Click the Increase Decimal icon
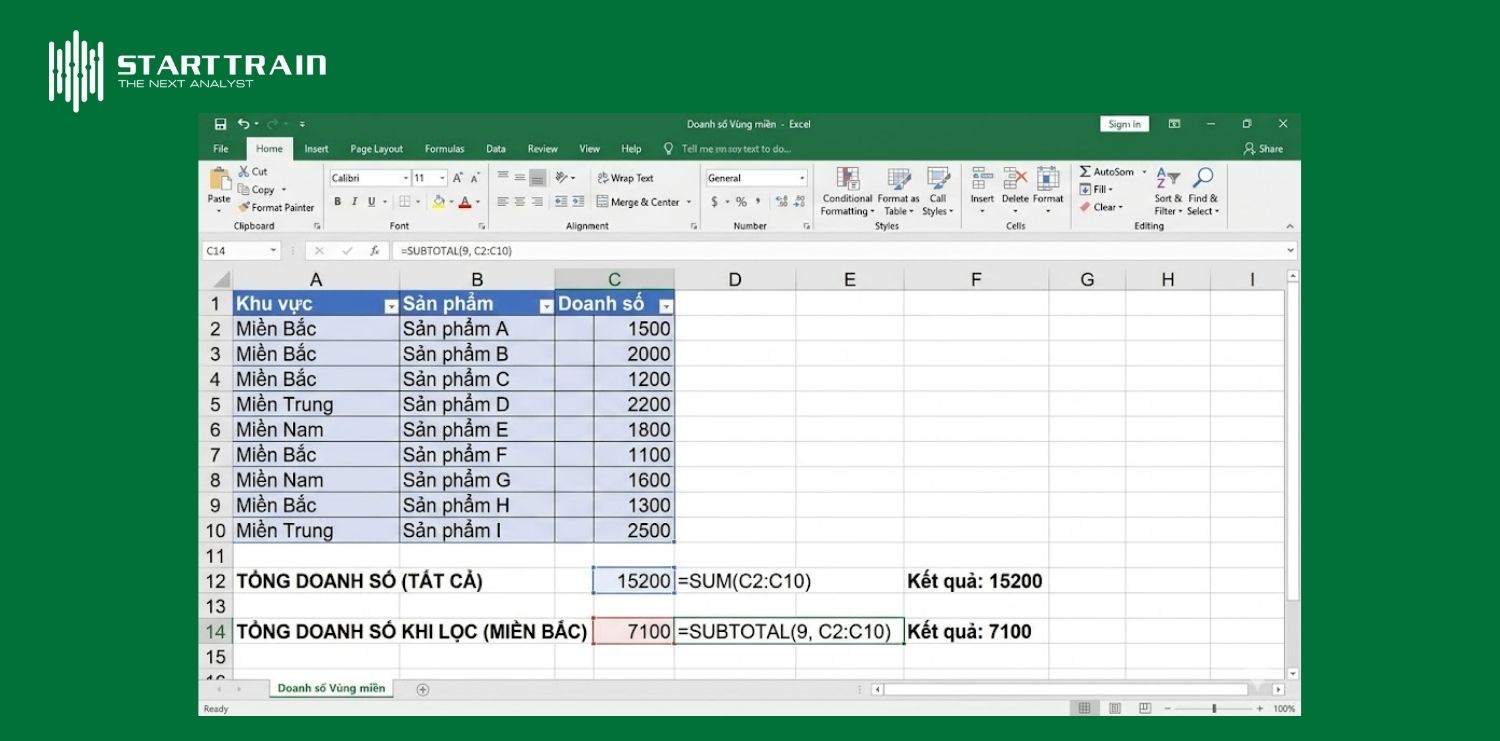The height and width of the screenshot is (741, 1500). 782,201
